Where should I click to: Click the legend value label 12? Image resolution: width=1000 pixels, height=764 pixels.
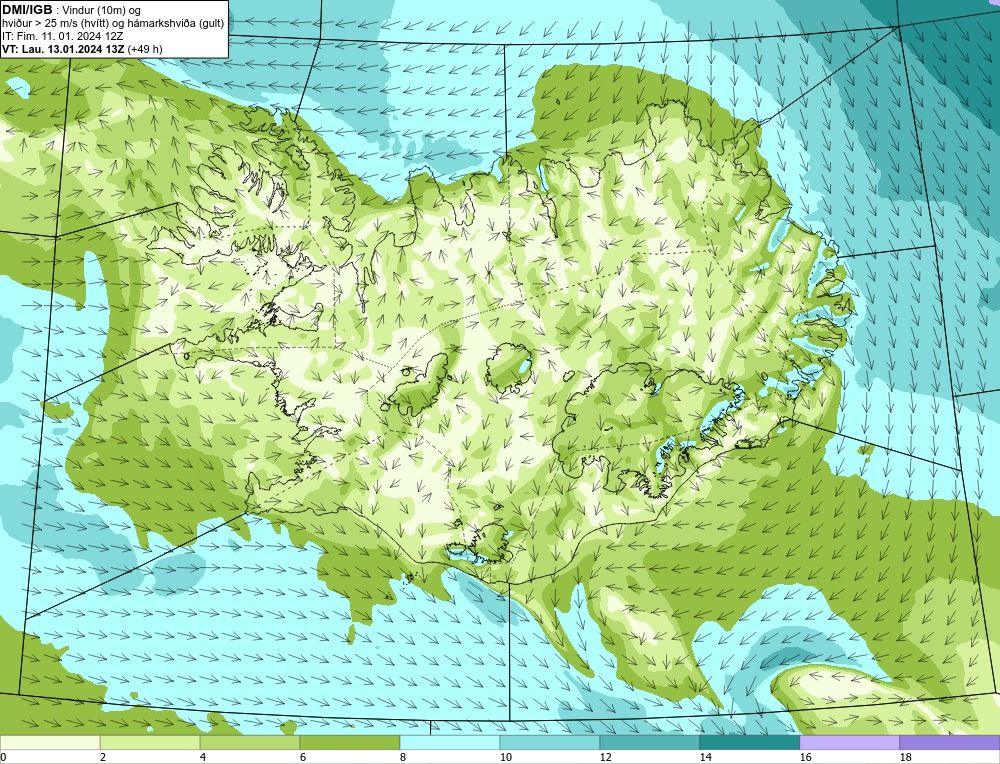pos(605,757)
